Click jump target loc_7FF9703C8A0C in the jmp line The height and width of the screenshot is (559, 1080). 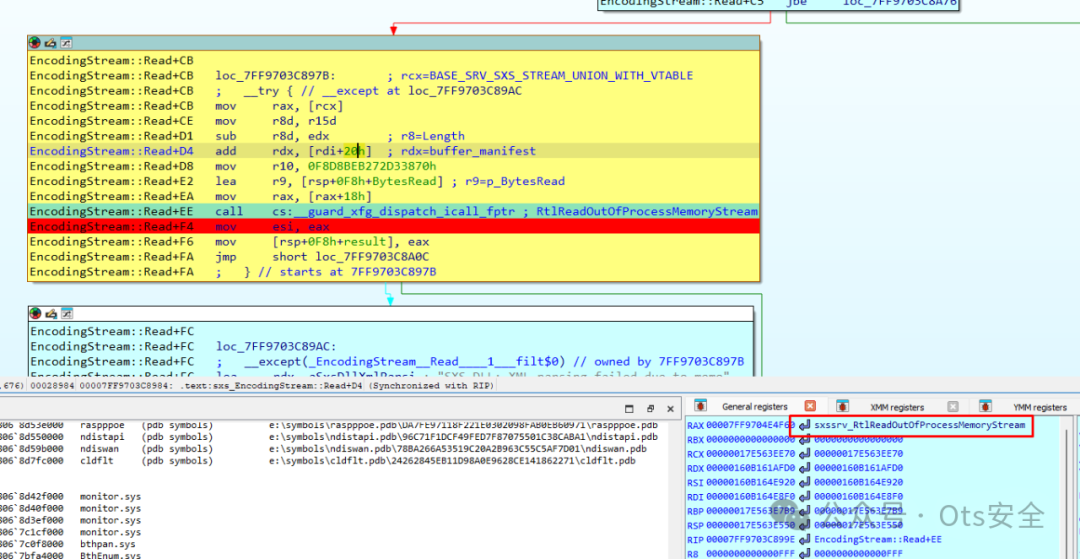371,257
